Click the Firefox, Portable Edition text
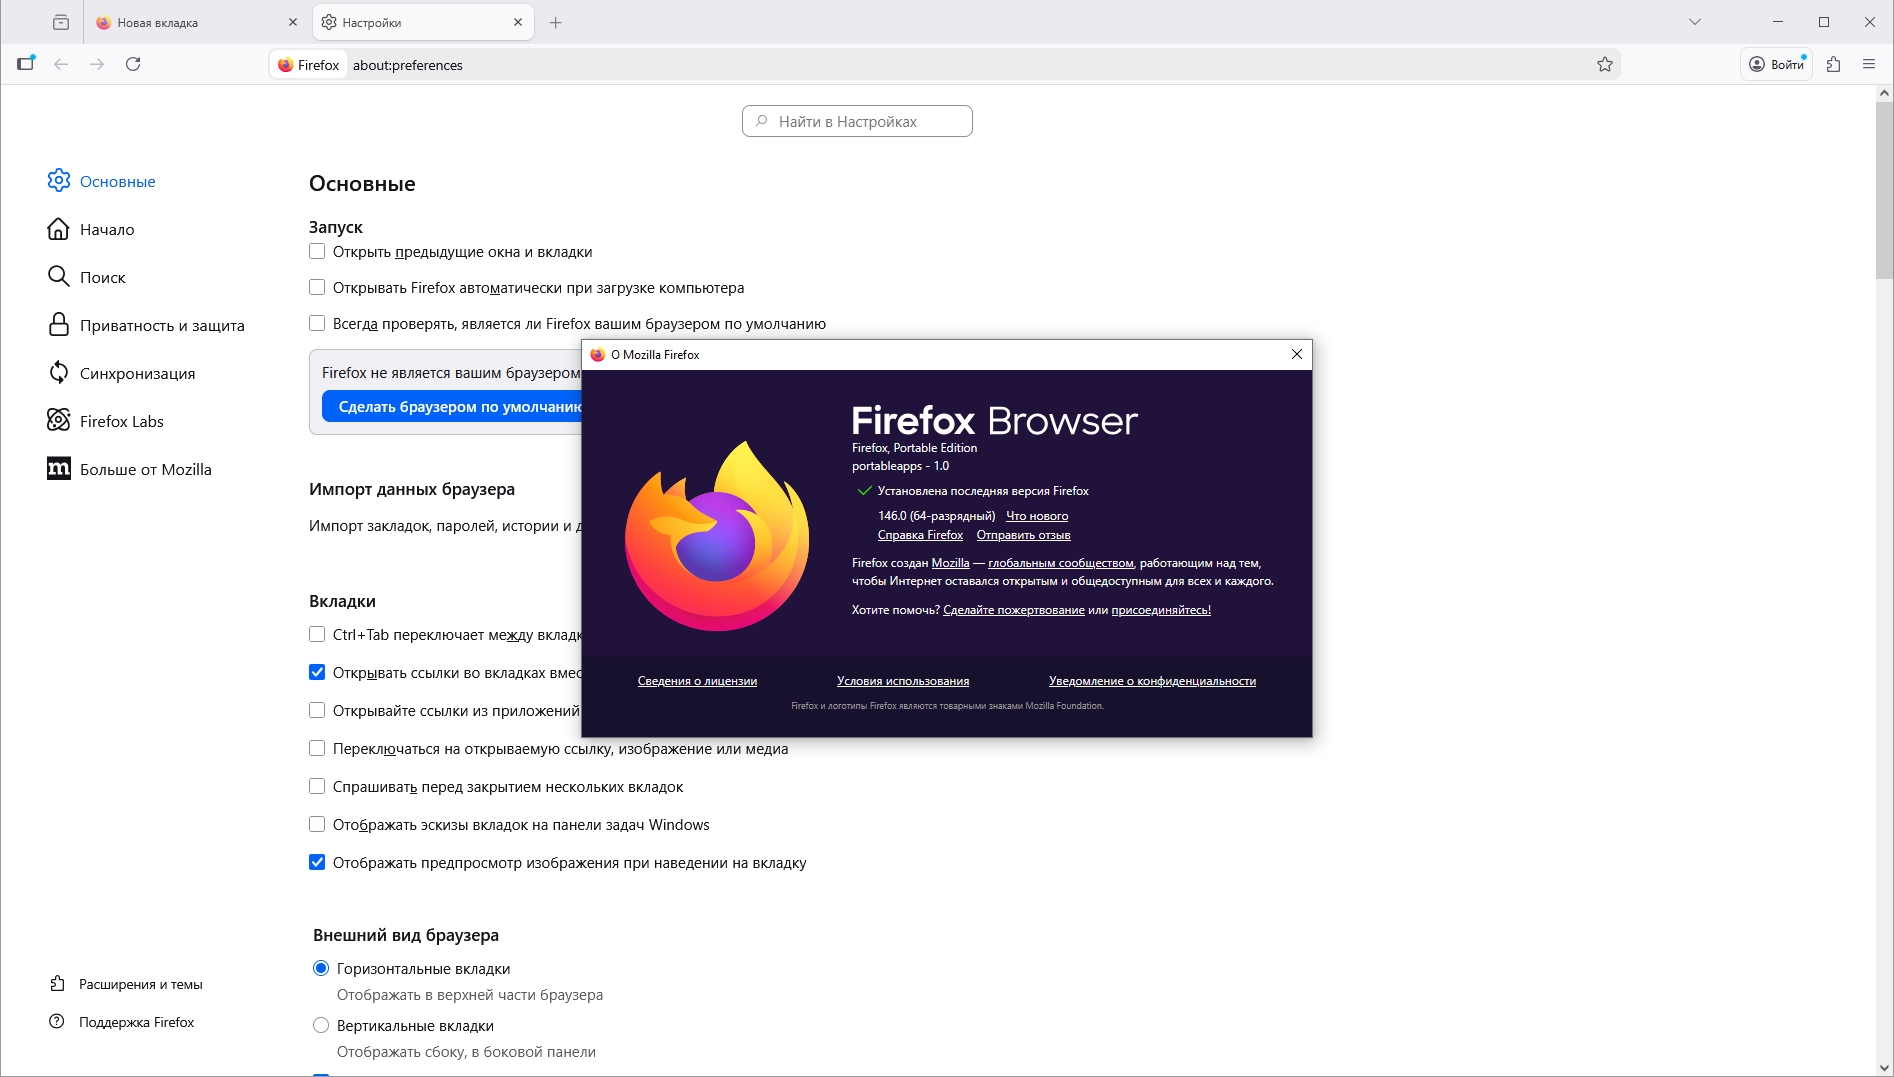Image resolution: width=1894 pixels, height=1077 pixels. 914,448
